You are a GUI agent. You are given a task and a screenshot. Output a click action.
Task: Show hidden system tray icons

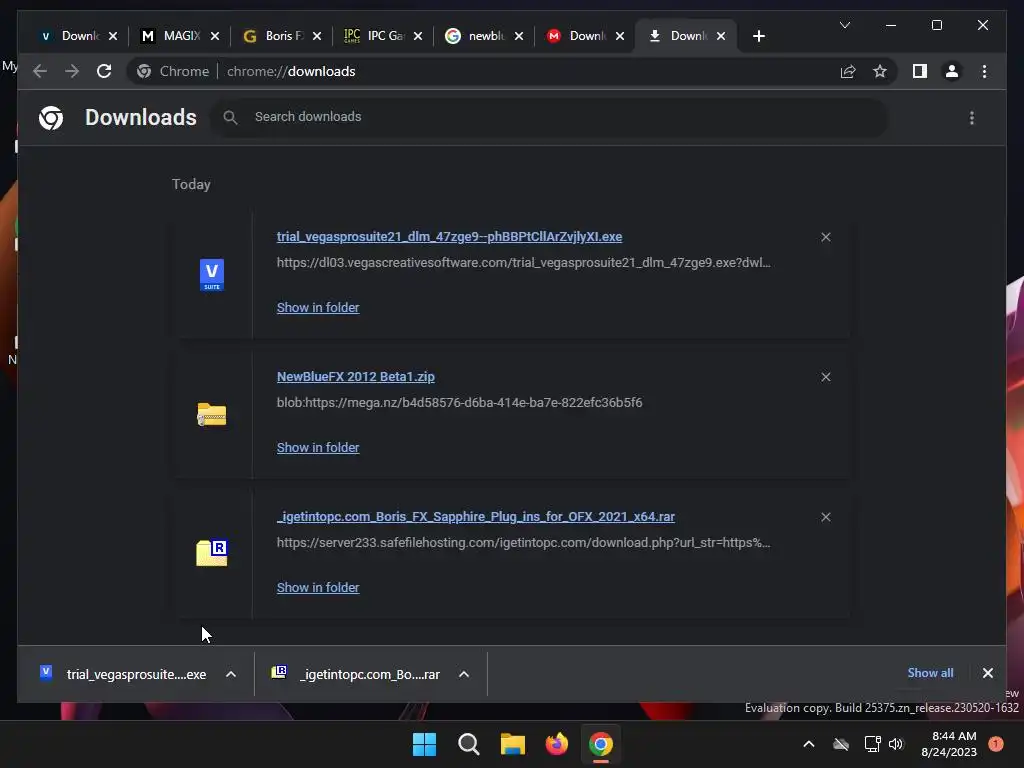pos(808,744)
